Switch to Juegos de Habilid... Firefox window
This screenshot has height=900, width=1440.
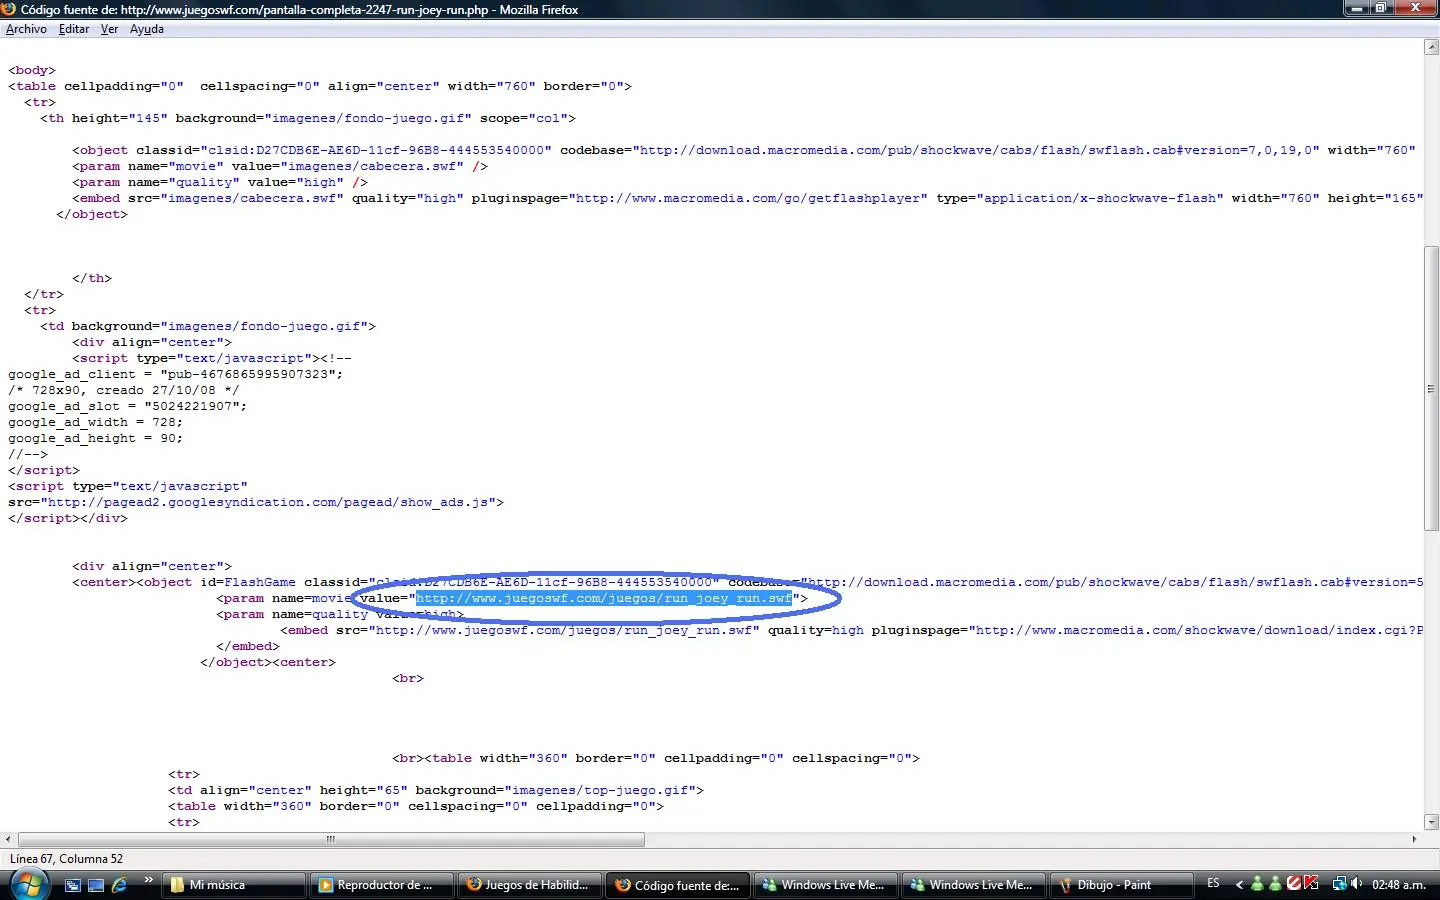tap(531, 885)
